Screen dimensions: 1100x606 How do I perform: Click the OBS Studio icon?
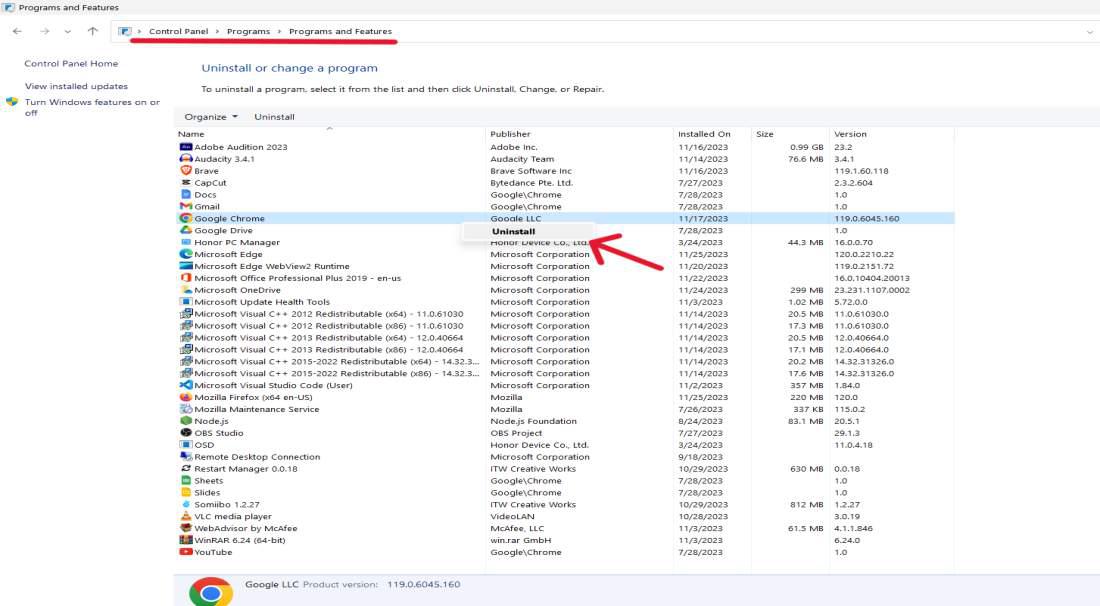(186, 433)
